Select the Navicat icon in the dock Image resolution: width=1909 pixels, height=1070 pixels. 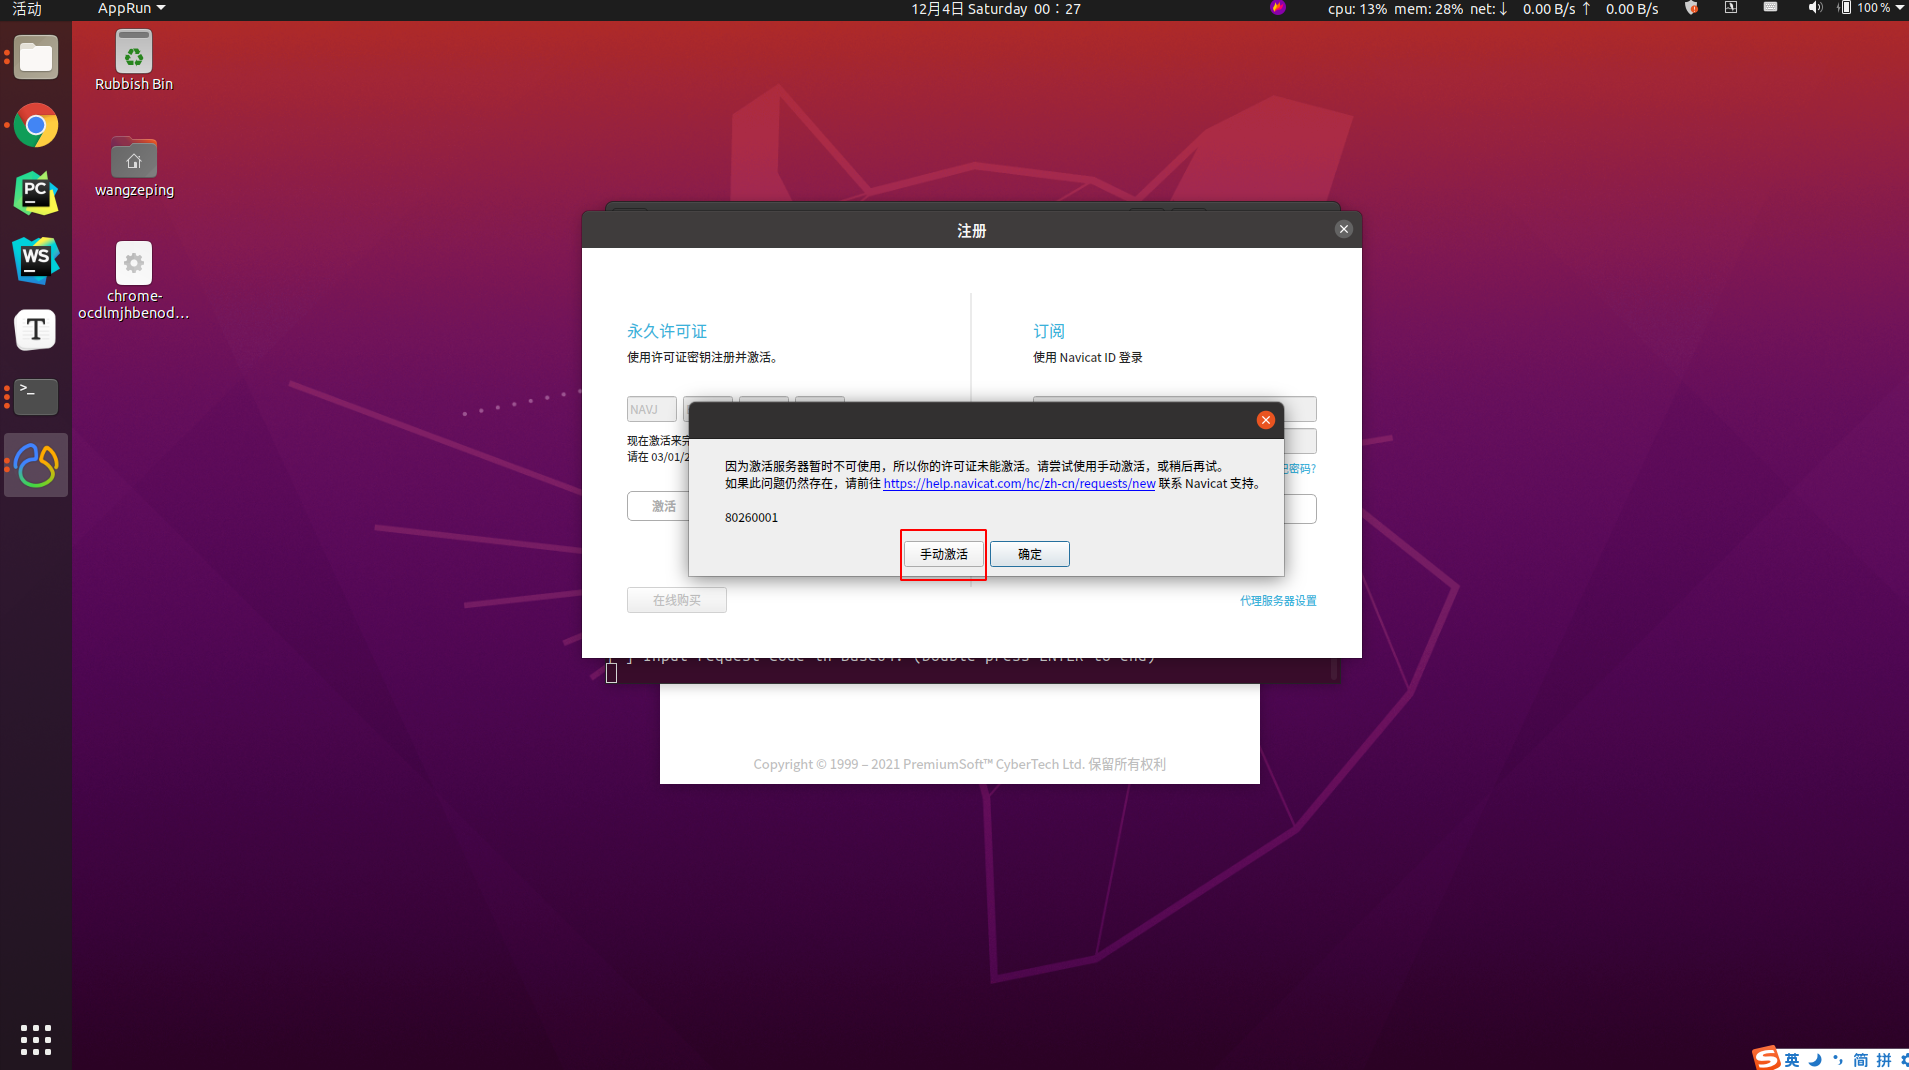(x=36, y=465)
